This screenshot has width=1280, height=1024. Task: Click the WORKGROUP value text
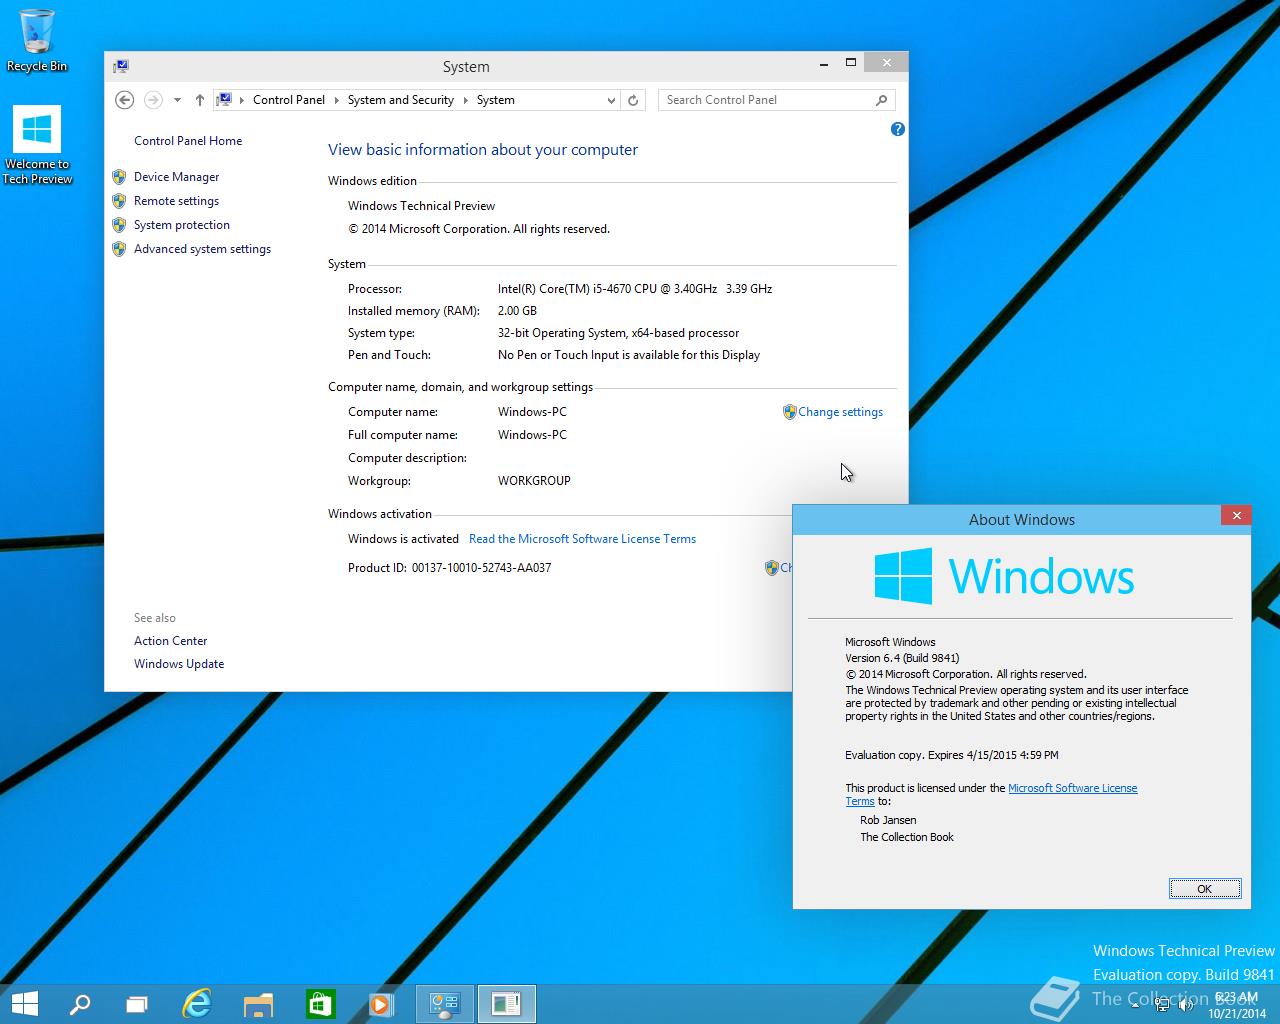pos(534,481)
